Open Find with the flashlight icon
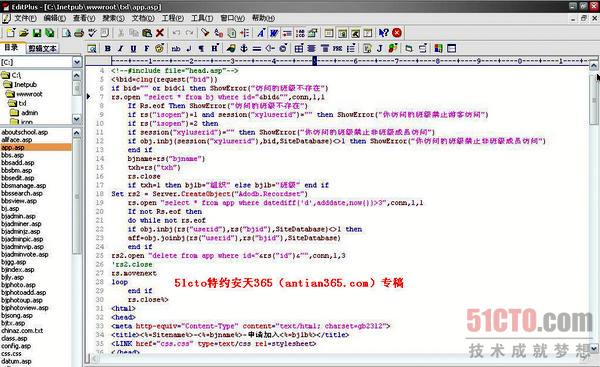Image resolution: width=600 pixels, height=367 pixels. [x=205, y=33]
